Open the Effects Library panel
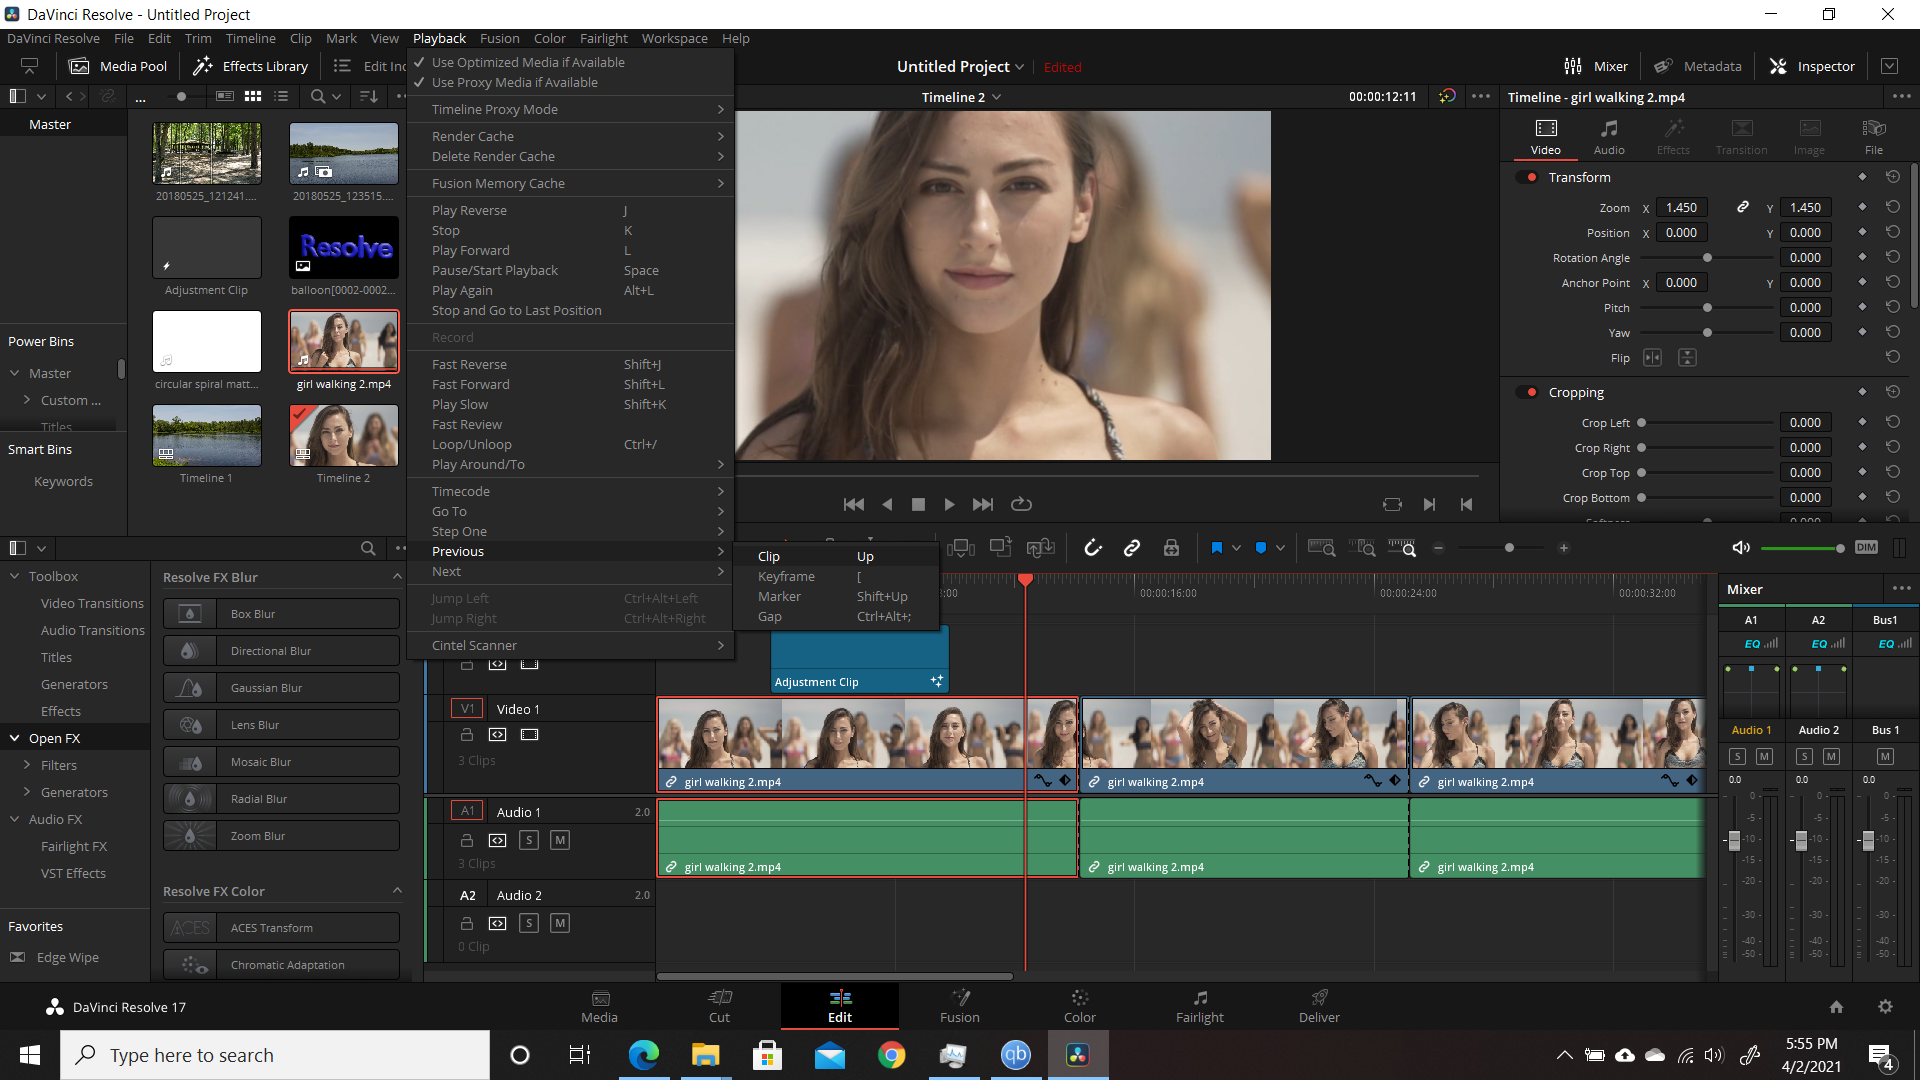This screenshot has height=1080, width=1920. (x=250, y=66)
